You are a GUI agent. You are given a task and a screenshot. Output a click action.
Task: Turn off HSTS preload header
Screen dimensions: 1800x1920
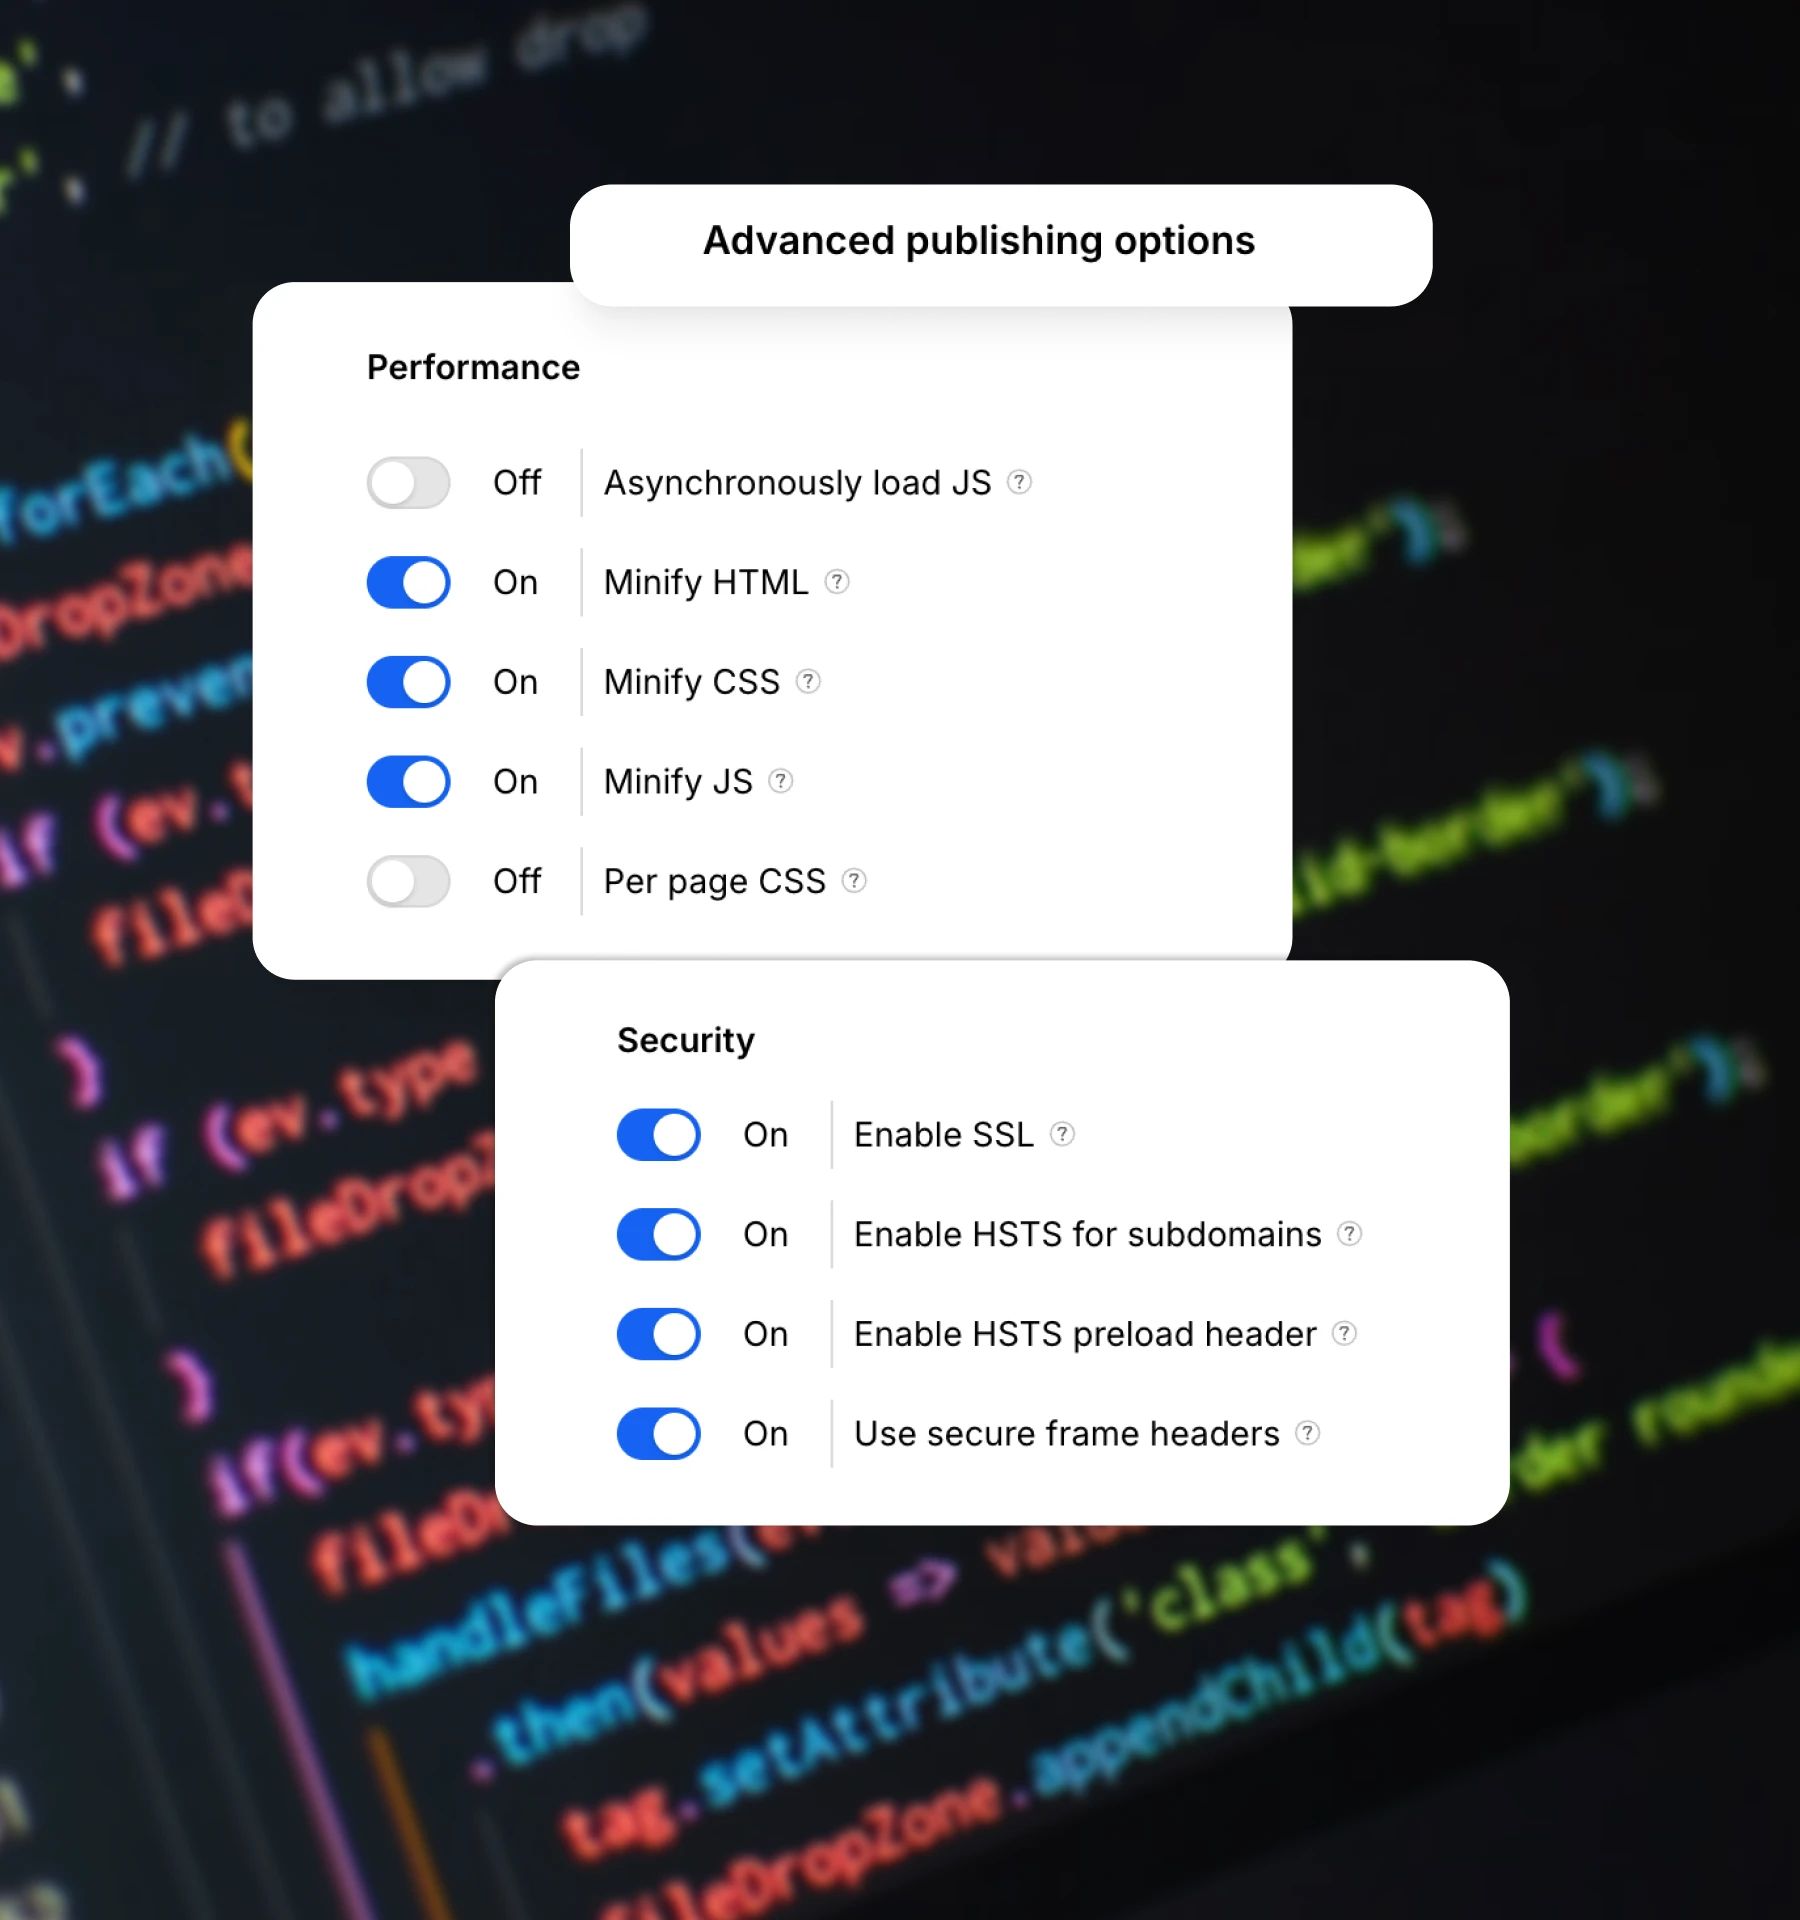tap(658, 1333)
